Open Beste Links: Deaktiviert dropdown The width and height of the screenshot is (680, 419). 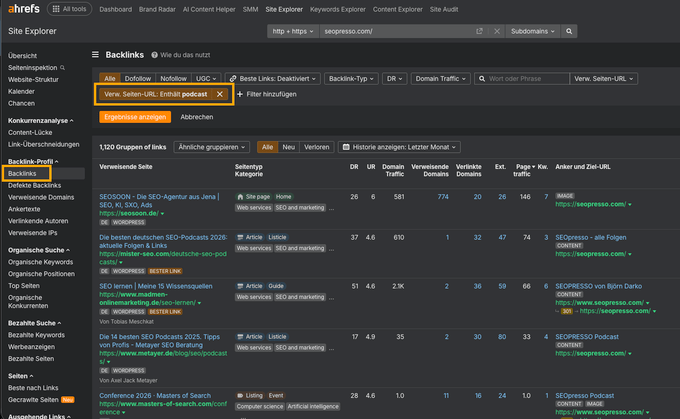coord(272,79)
